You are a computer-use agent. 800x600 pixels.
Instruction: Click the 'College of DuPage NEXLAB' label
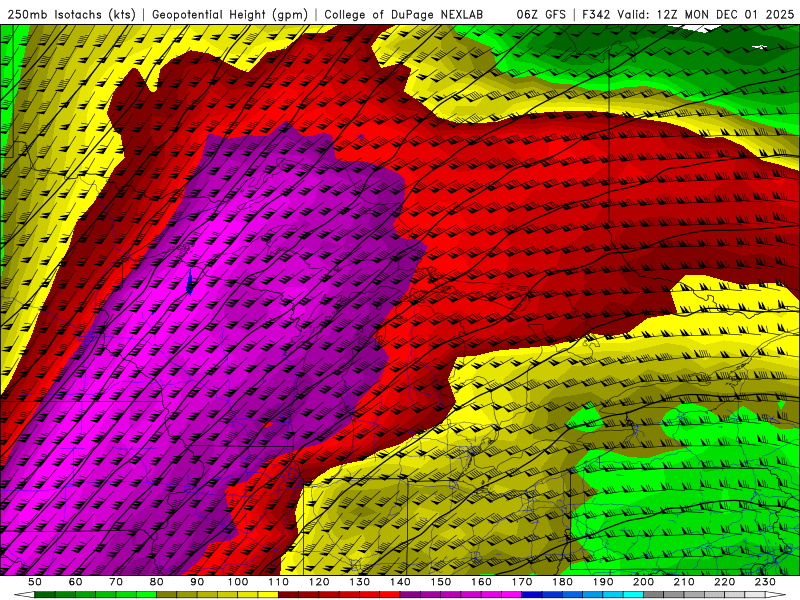click(404, 15)
